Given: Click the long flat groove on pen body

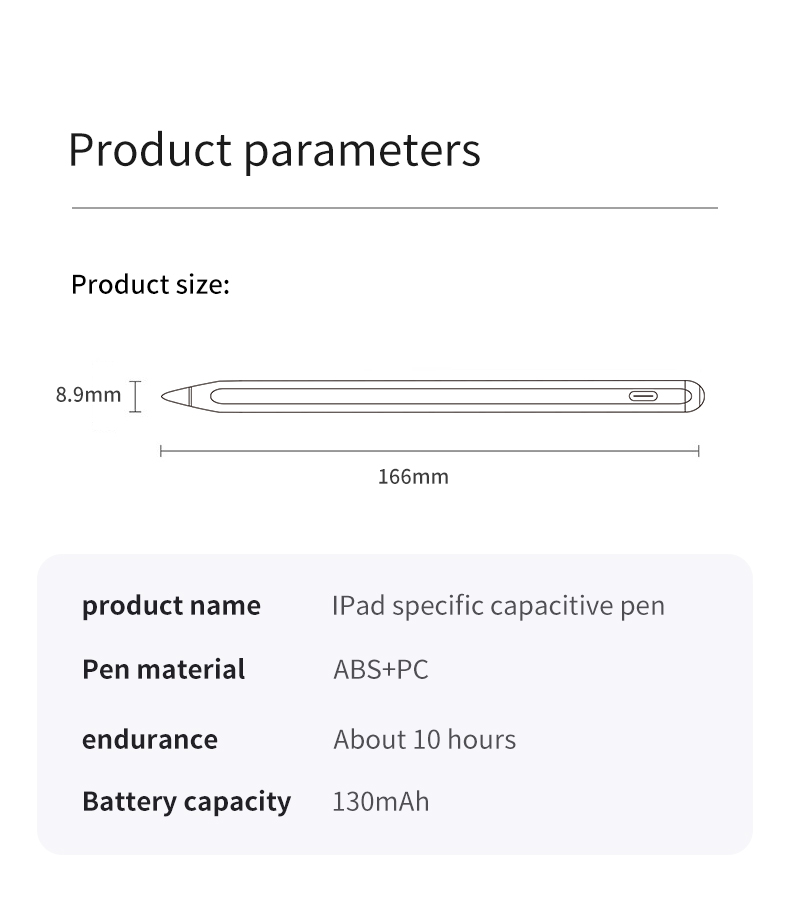Looking at the screenshot, I should [x=420, y=396].
